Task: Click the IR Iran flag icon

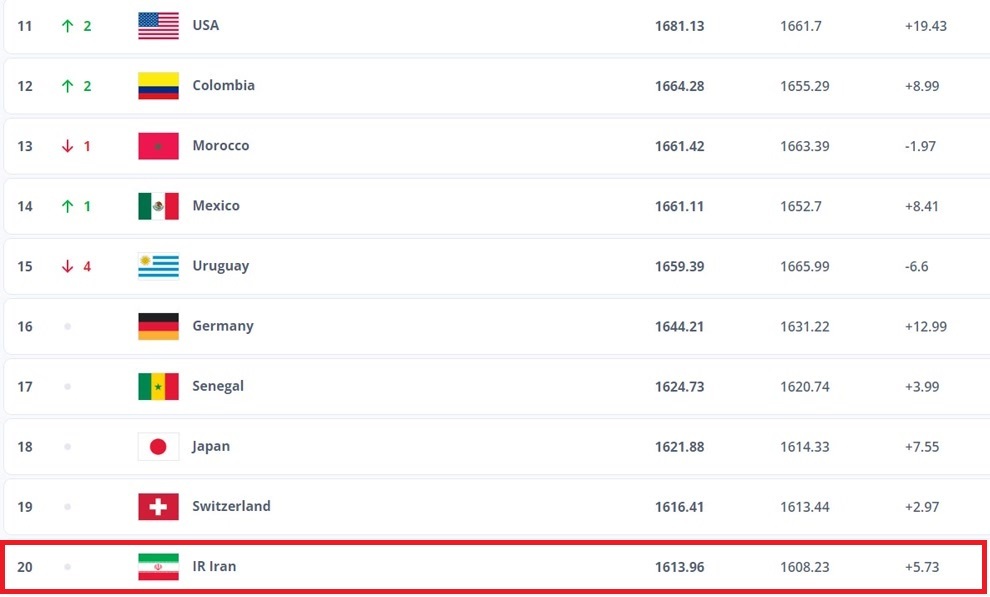Action: pos(158,567)
